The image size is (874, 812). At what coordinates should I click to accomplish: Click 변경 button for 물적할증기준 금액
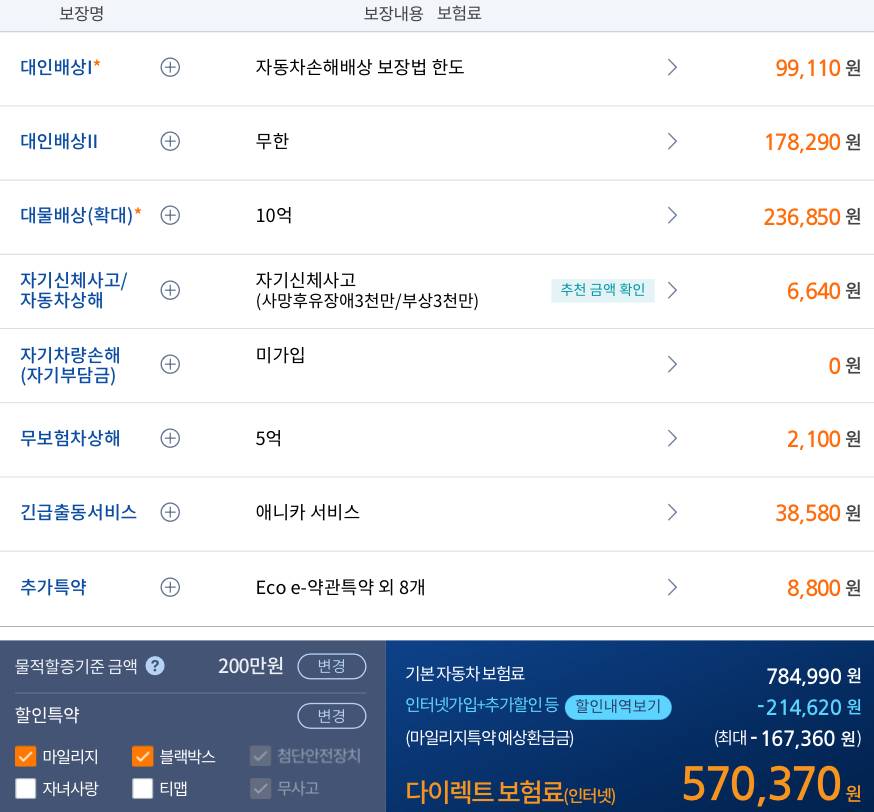pos(331,666)
